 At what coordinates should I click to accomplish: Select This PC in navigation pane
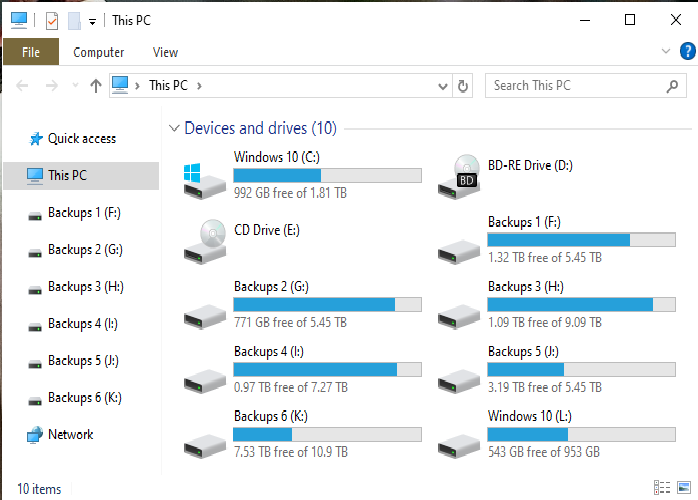click(81, 175)
